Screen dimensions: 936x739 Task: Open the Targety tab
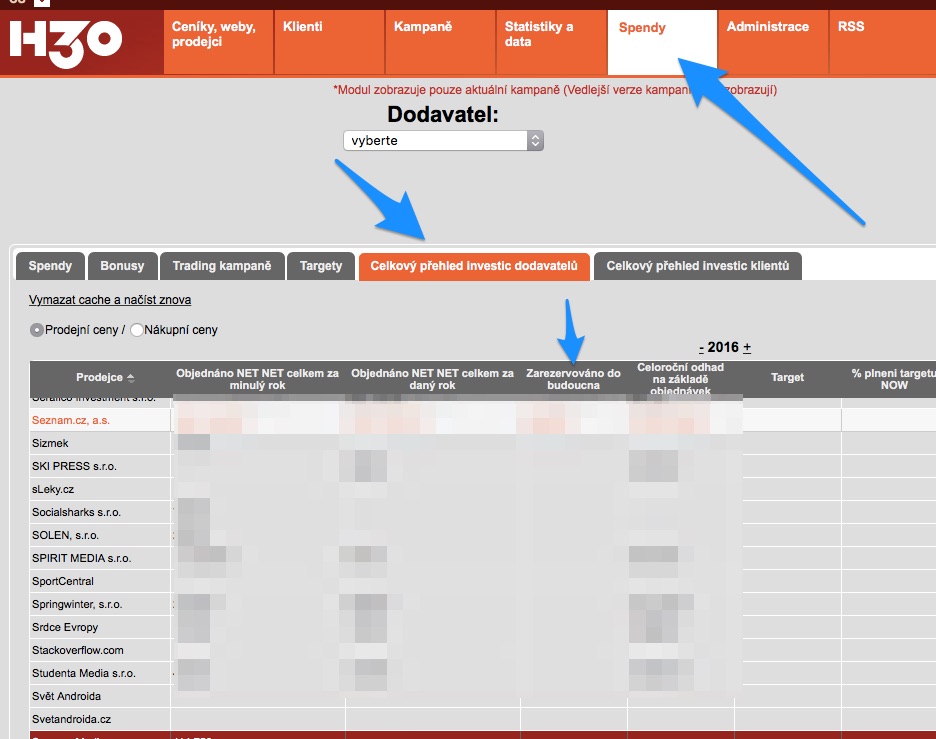tap(321, 266)
